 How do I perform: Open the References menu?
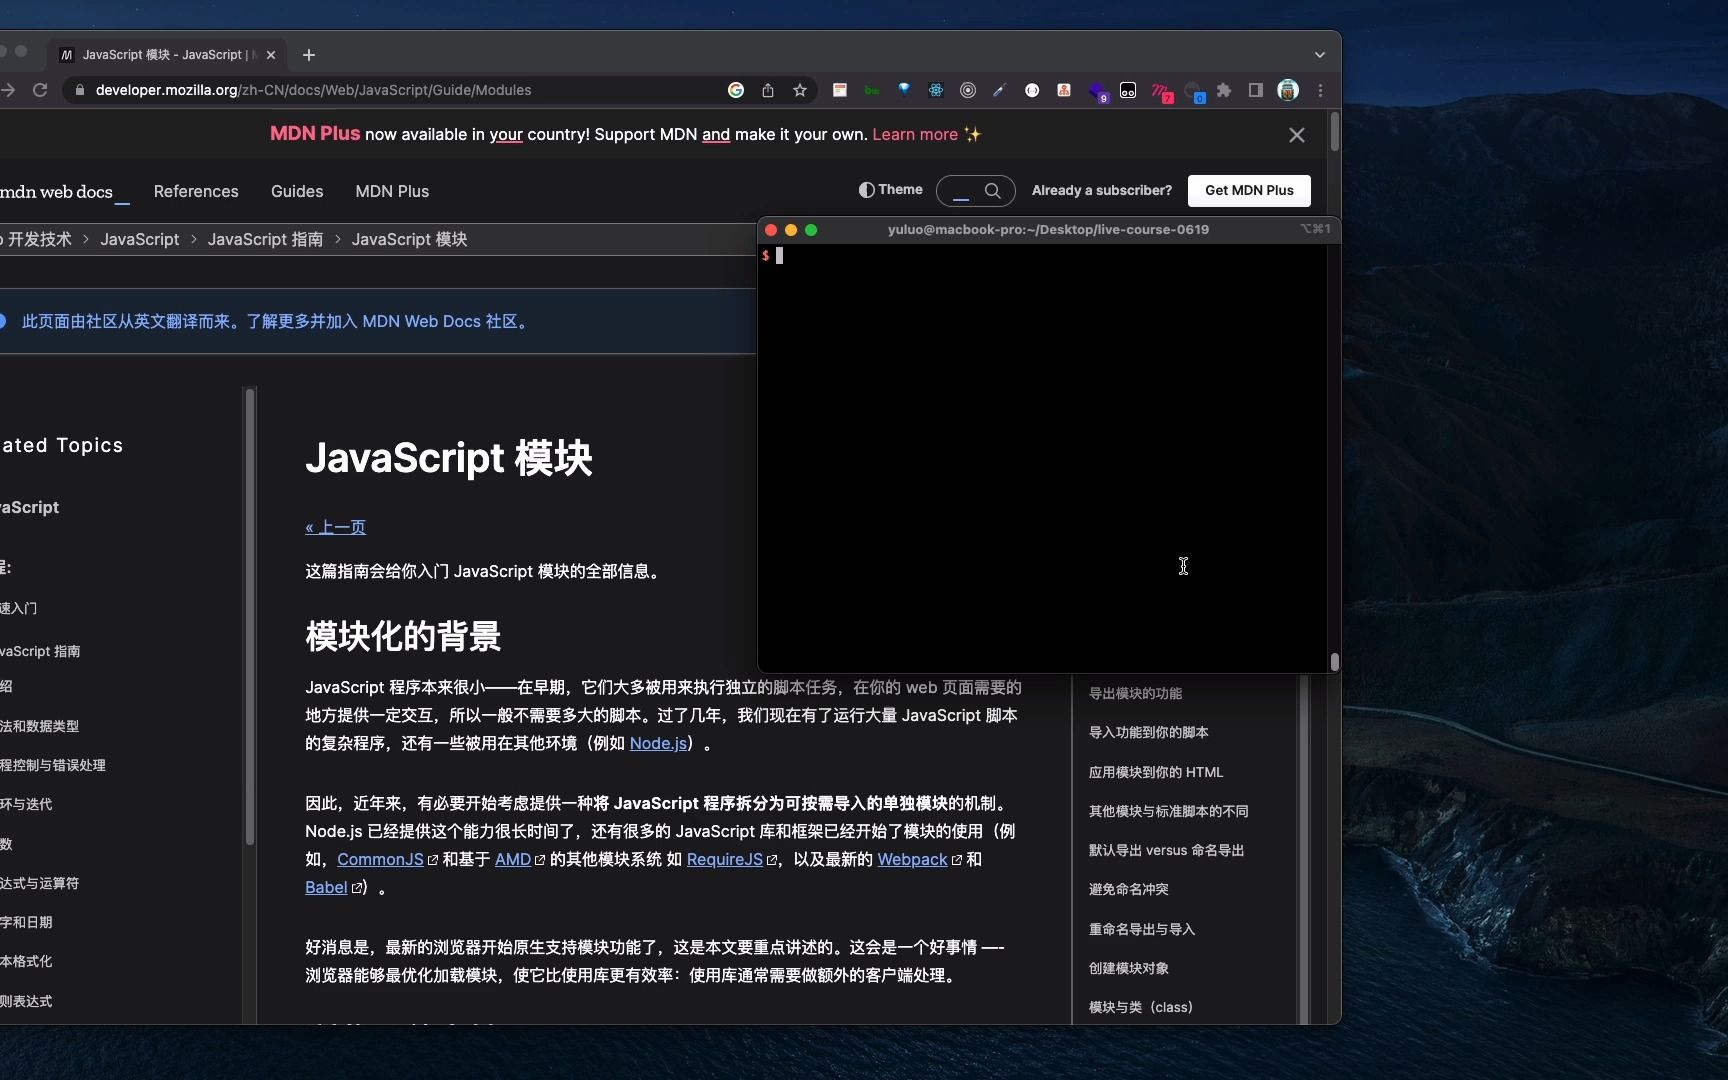pyautogui.click(x=196, y=191)
